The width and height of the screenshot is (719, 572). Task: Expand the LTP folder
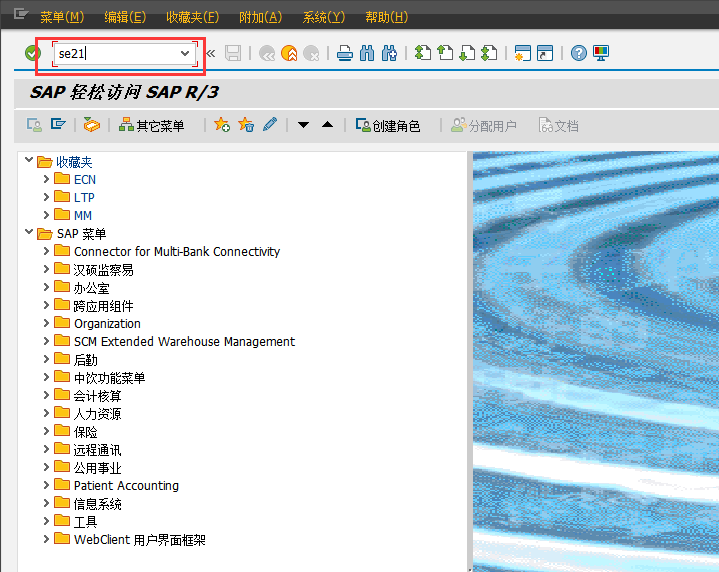coord(46,197)
